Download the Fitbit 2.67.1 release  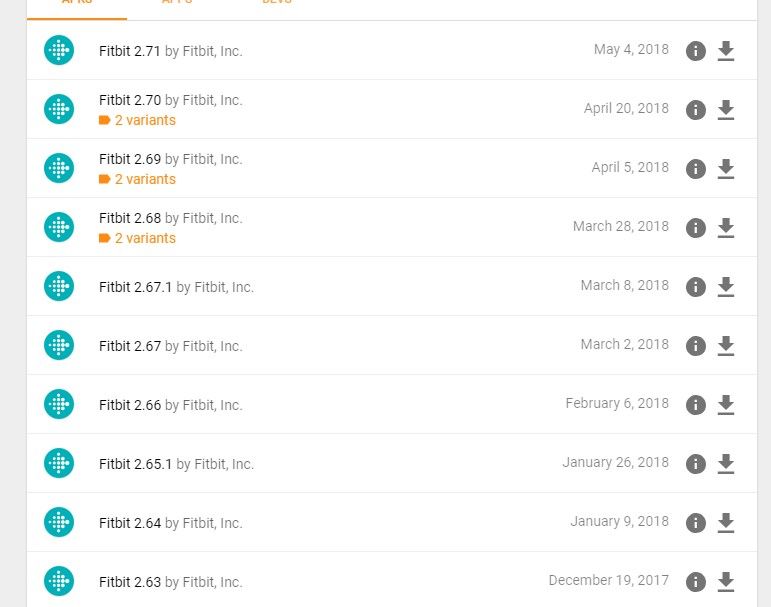(x=726, y=287)
